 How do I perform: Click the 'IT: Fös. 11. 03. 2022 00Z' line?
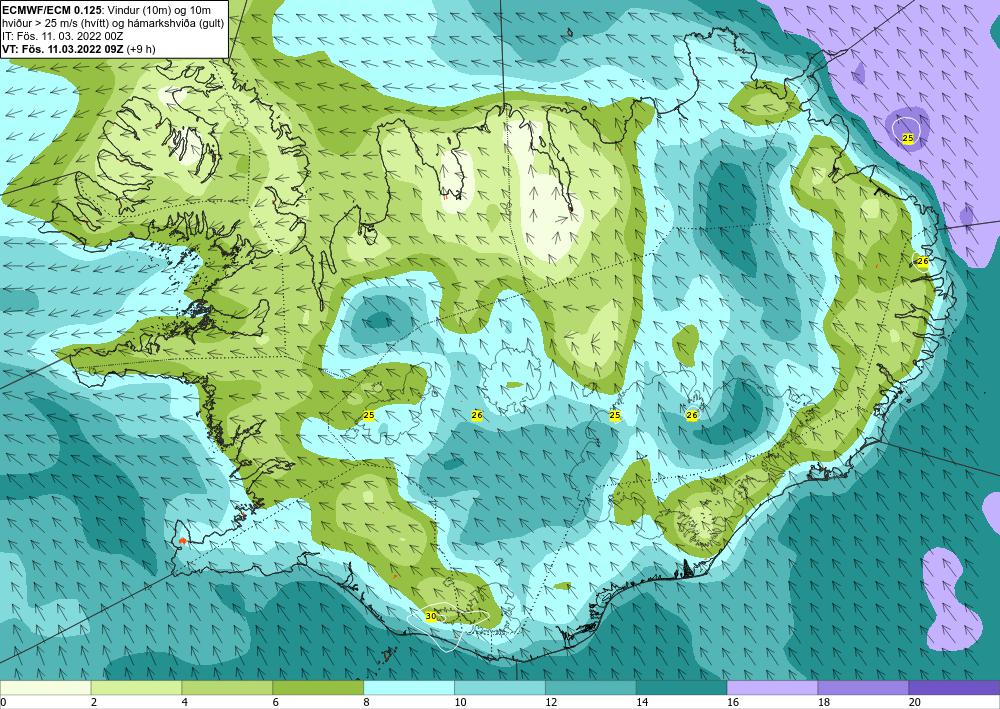pos(62,36)
